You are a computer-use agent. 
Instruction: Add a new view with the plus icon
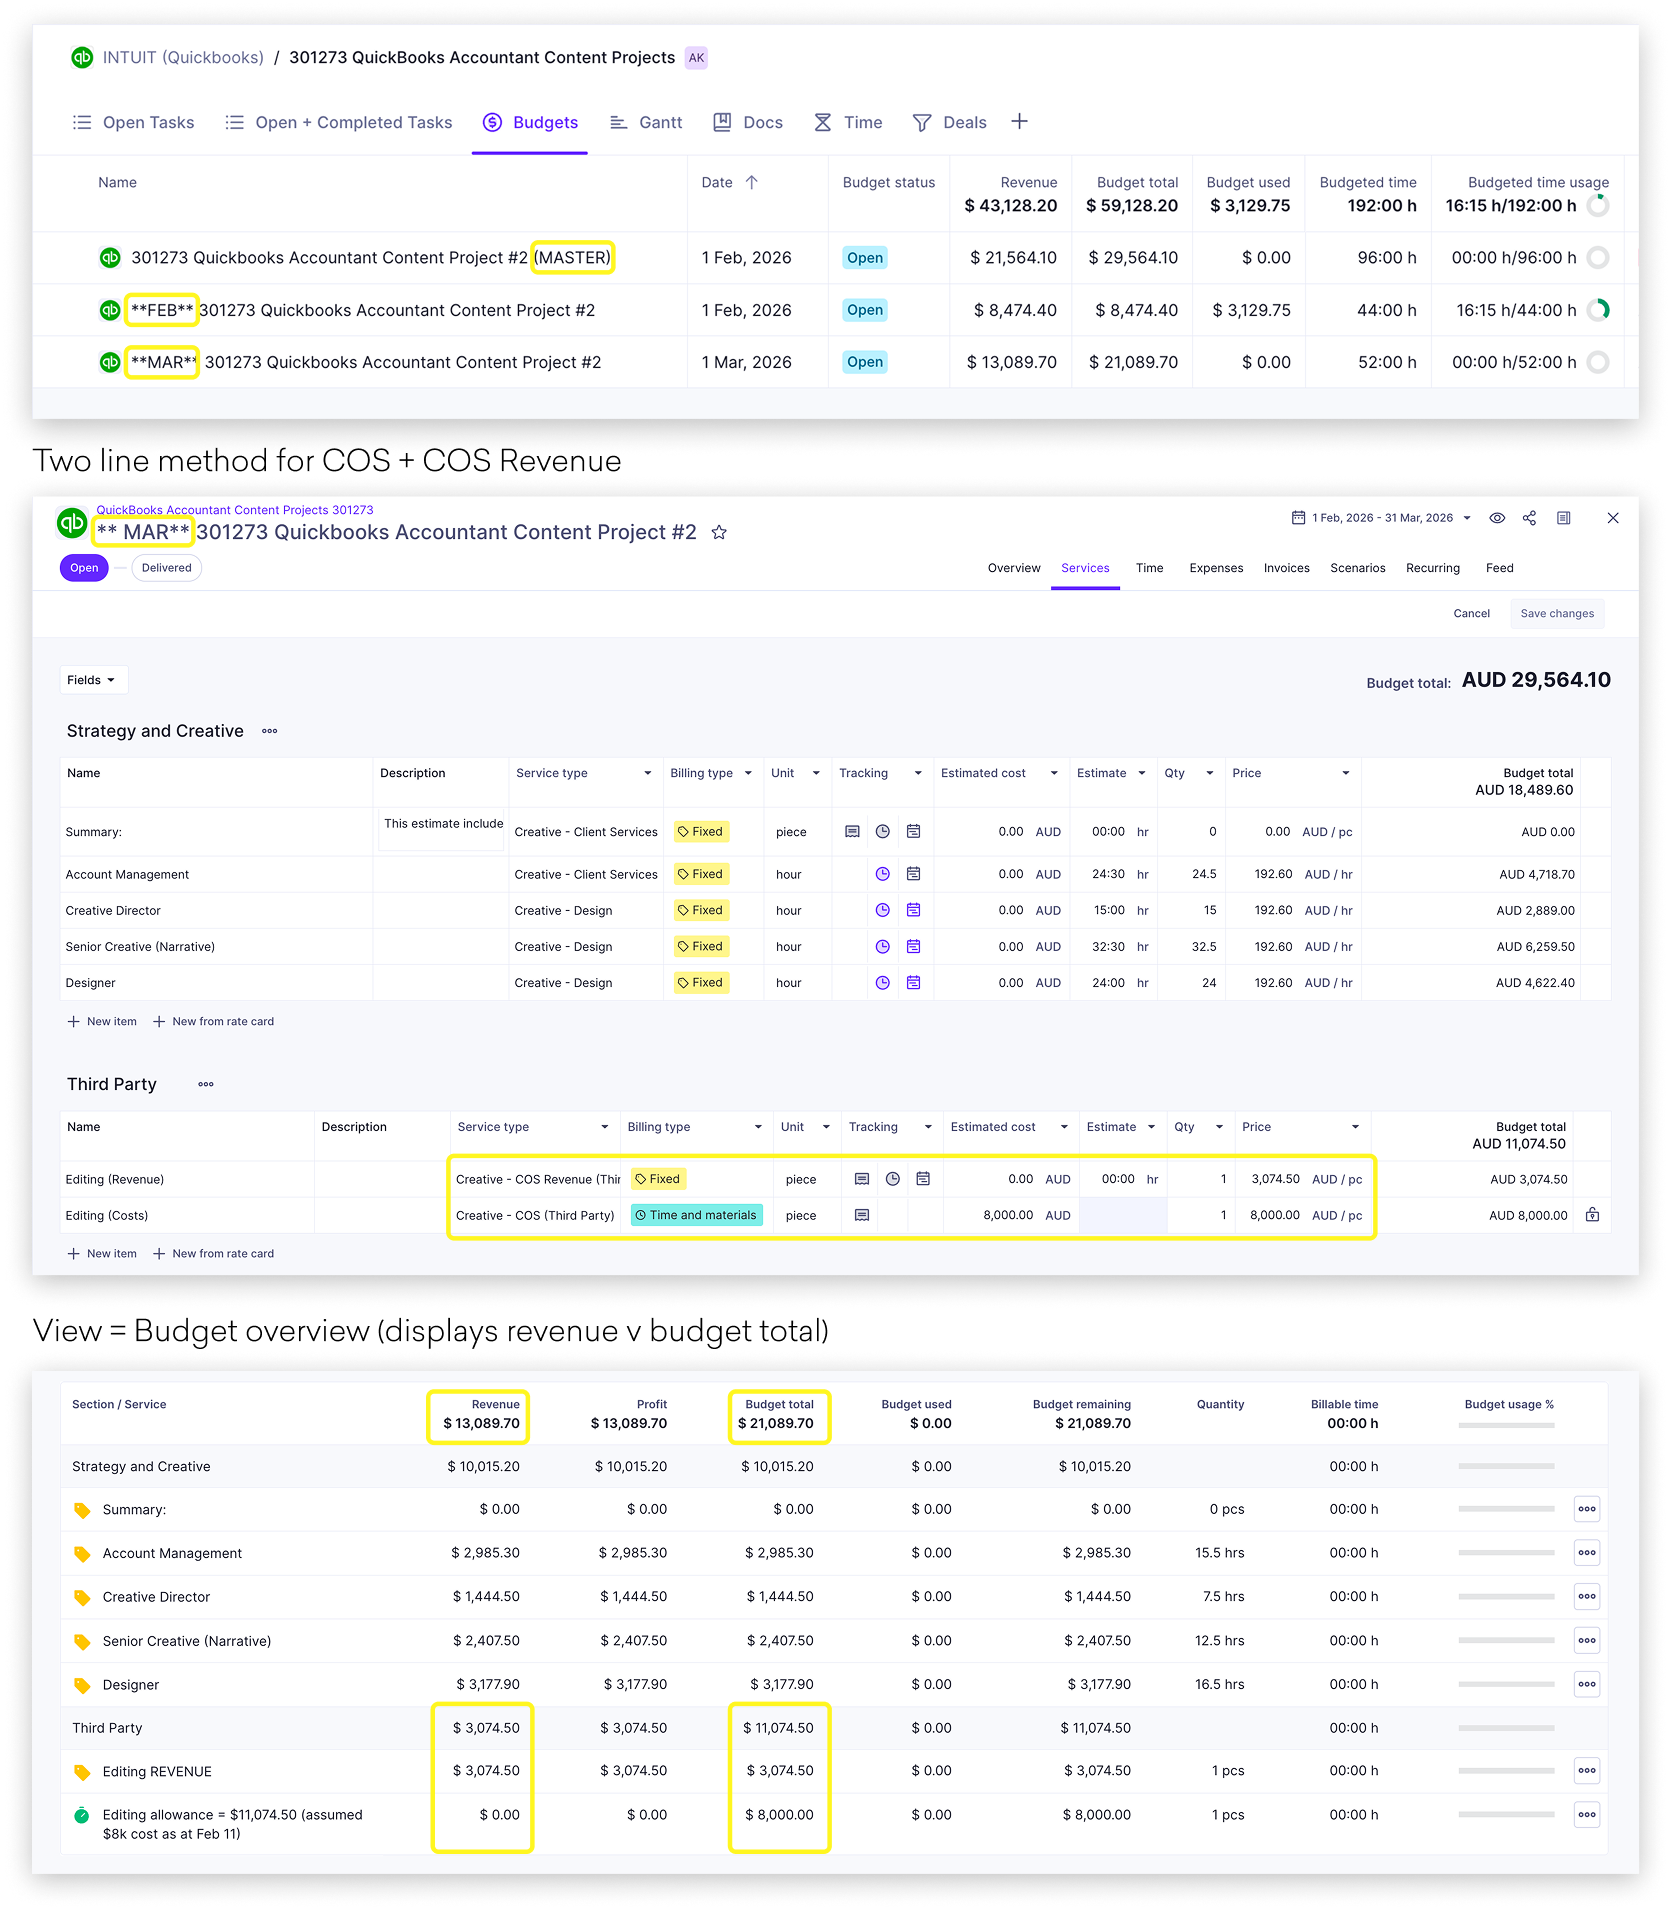click(x=1019, y=122)
